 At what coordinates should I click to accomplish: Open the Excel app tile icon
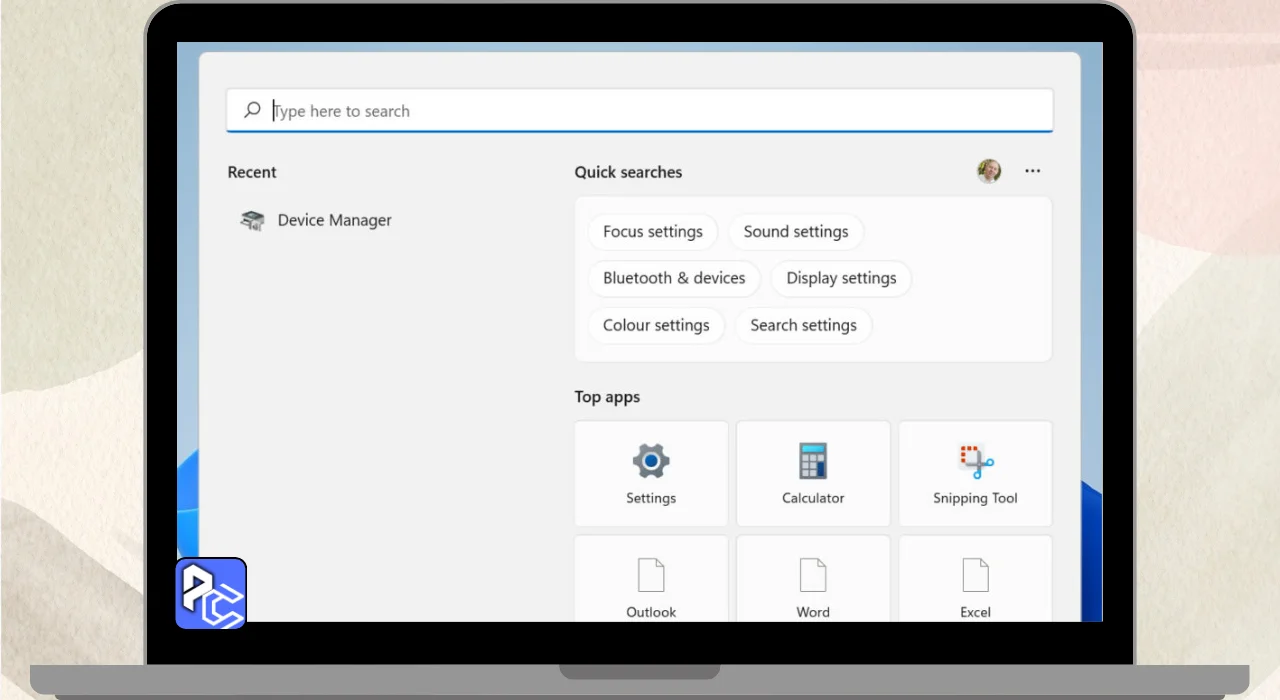coord(975,575)
